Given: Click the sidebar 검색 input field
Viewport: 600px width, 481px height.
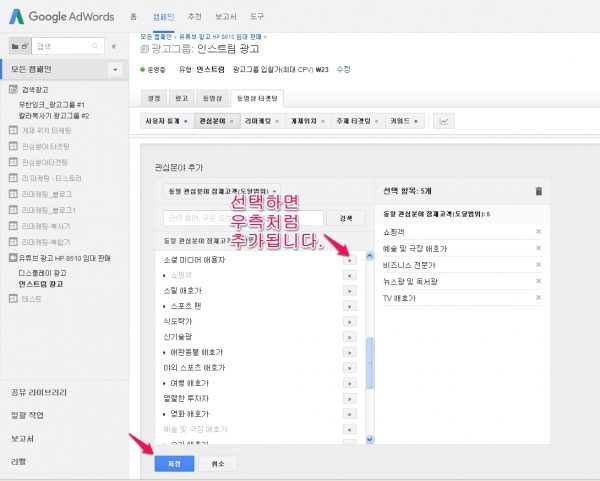Looking at the screenshot, I should click(68, 46).
